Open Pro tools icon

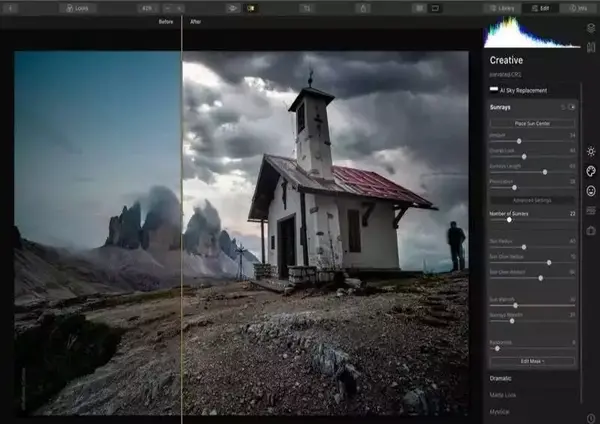click(x=591, y=210)
